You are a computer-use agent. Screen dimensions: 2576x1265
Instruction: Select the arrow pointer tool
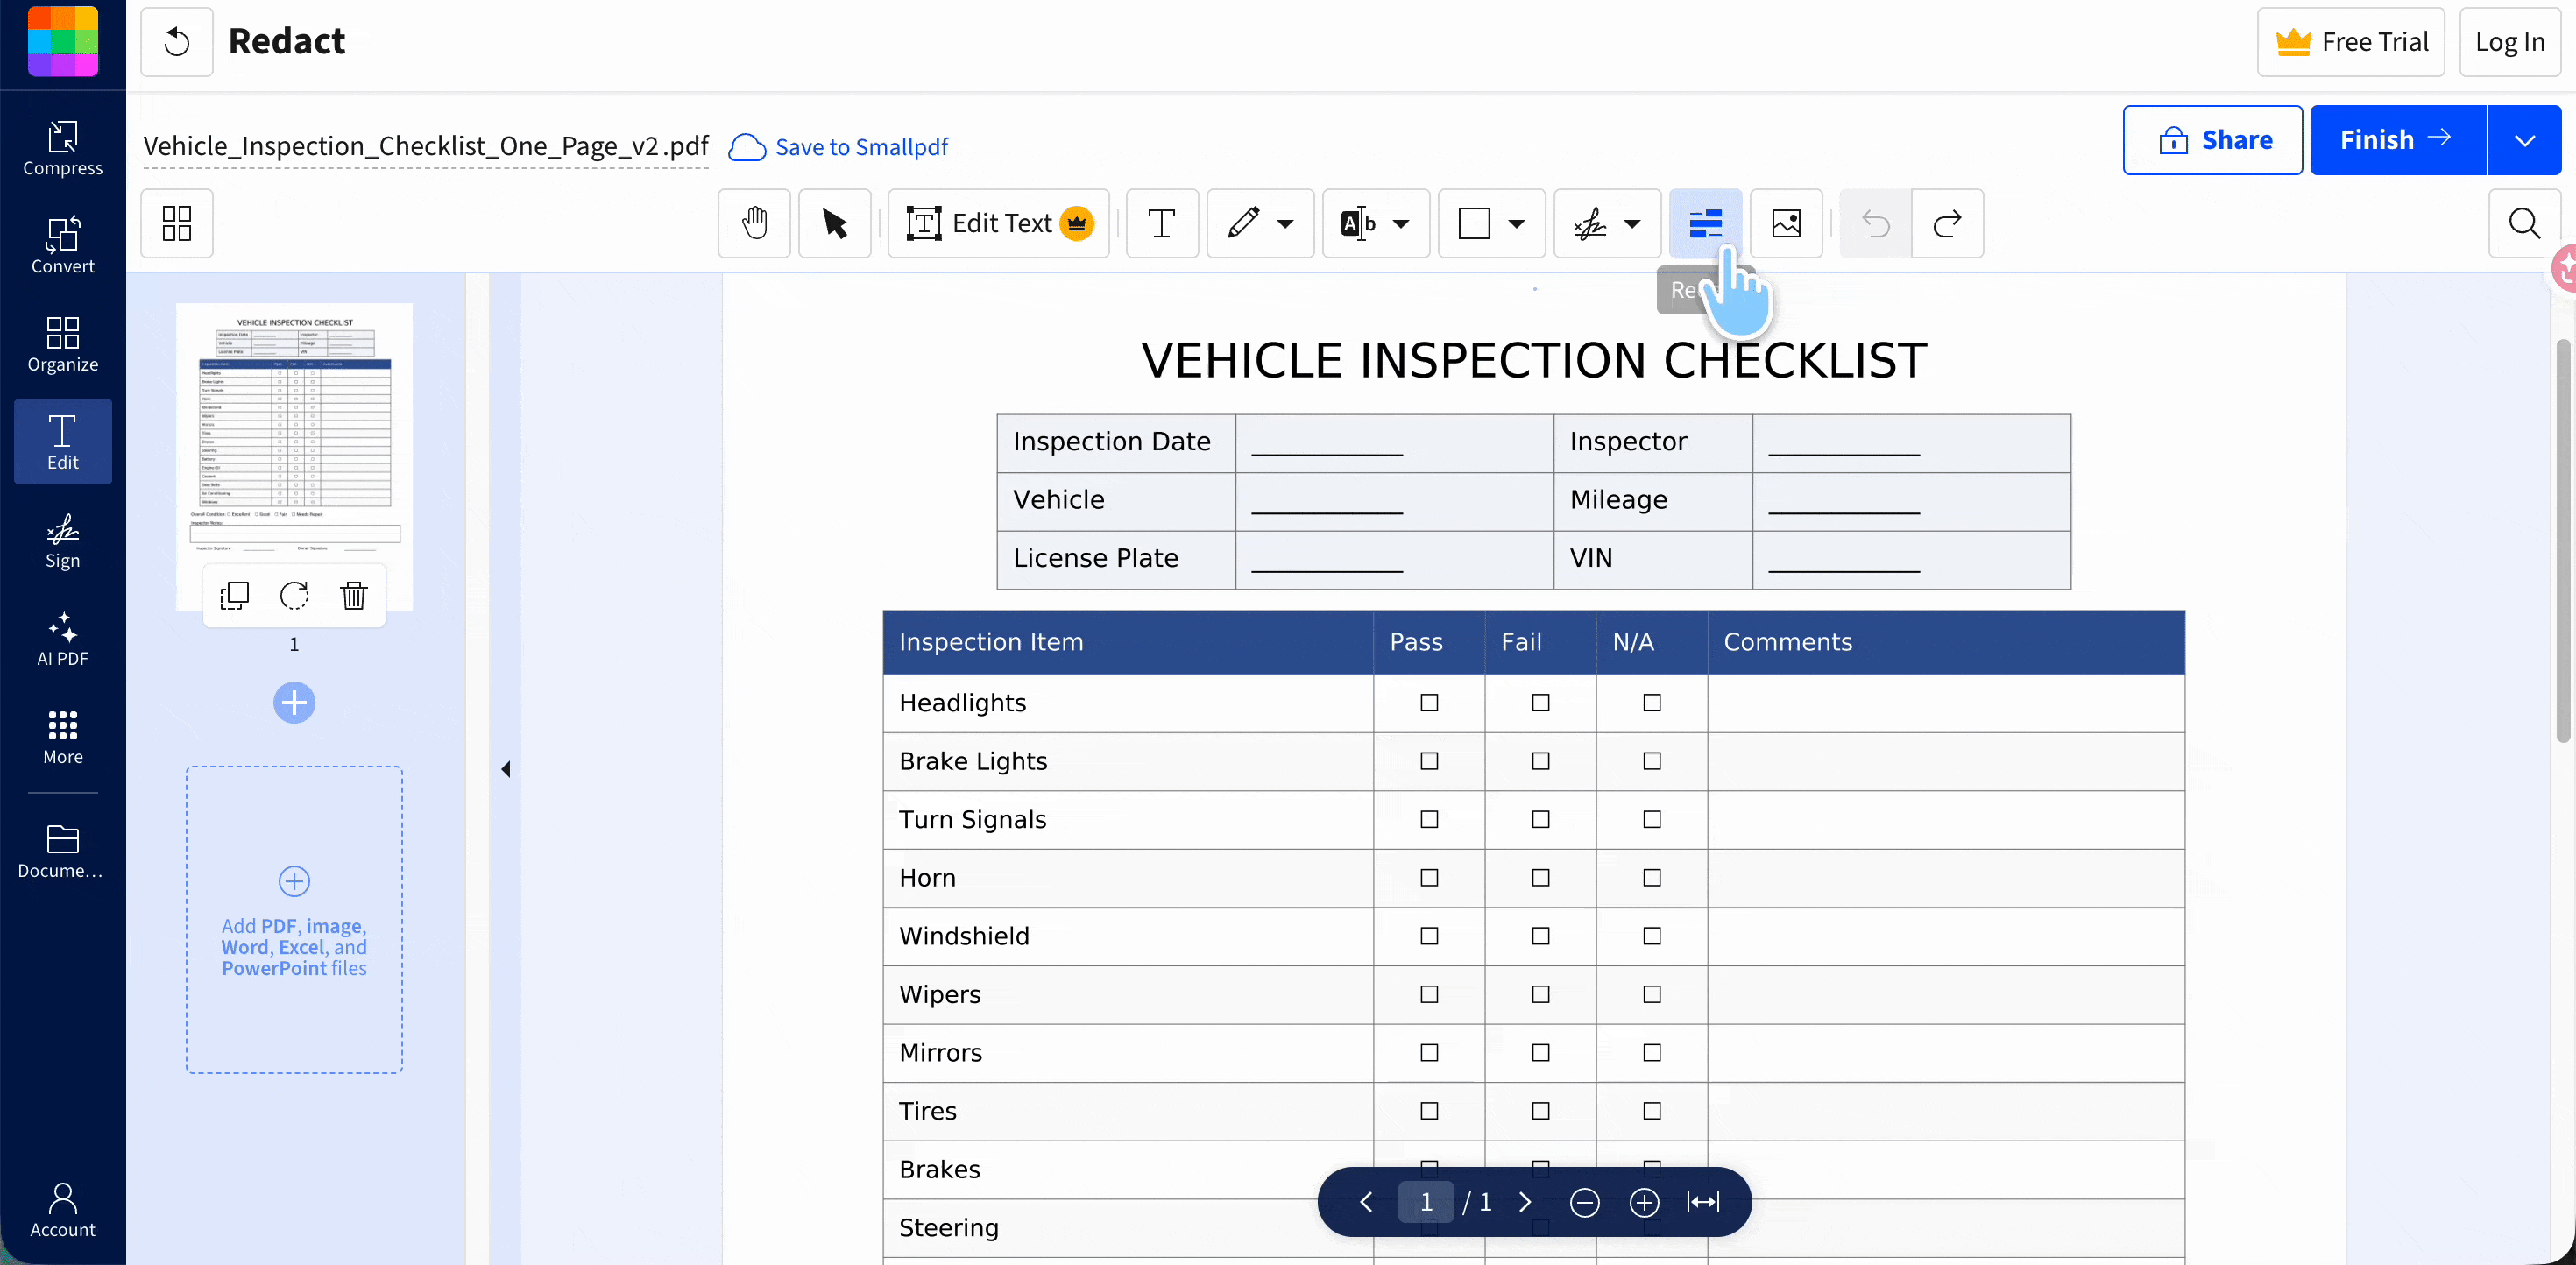pyautogui.click(x=835, y=223)
